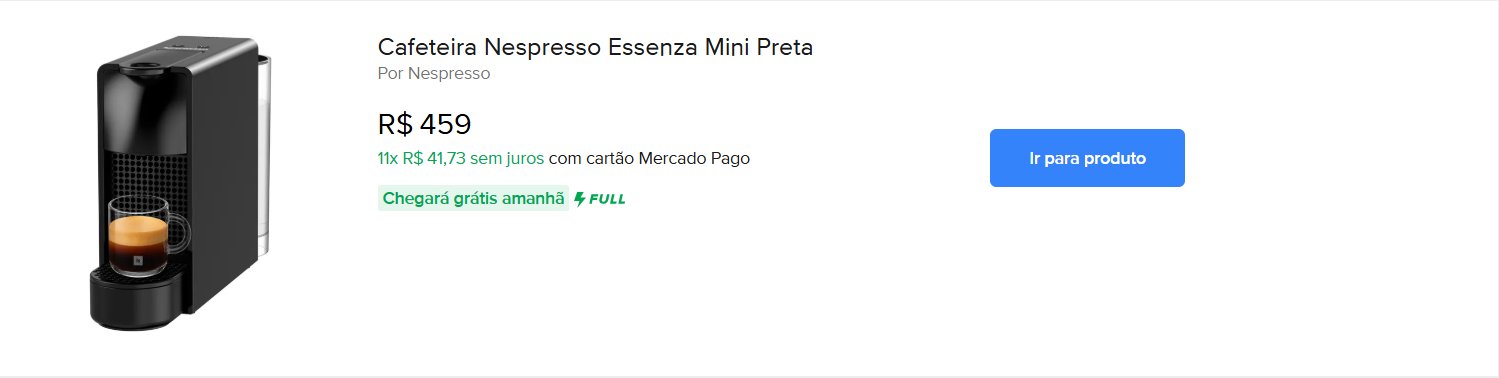Click the Ir para produto button
This screenshot has width=1499, height=378.
[1087, 158]
